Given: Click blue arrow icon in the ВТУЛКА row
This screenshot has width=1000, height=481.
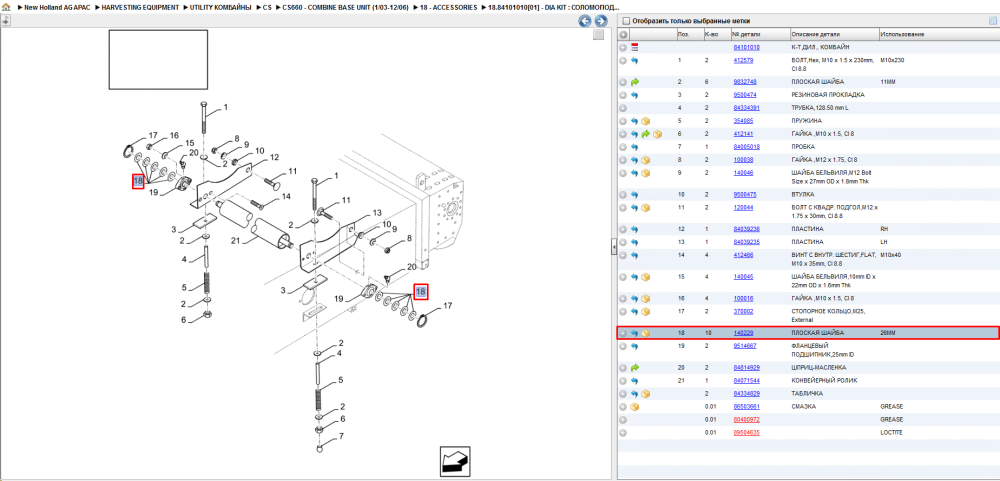Looking at the screenshot, I should point(635,195).
